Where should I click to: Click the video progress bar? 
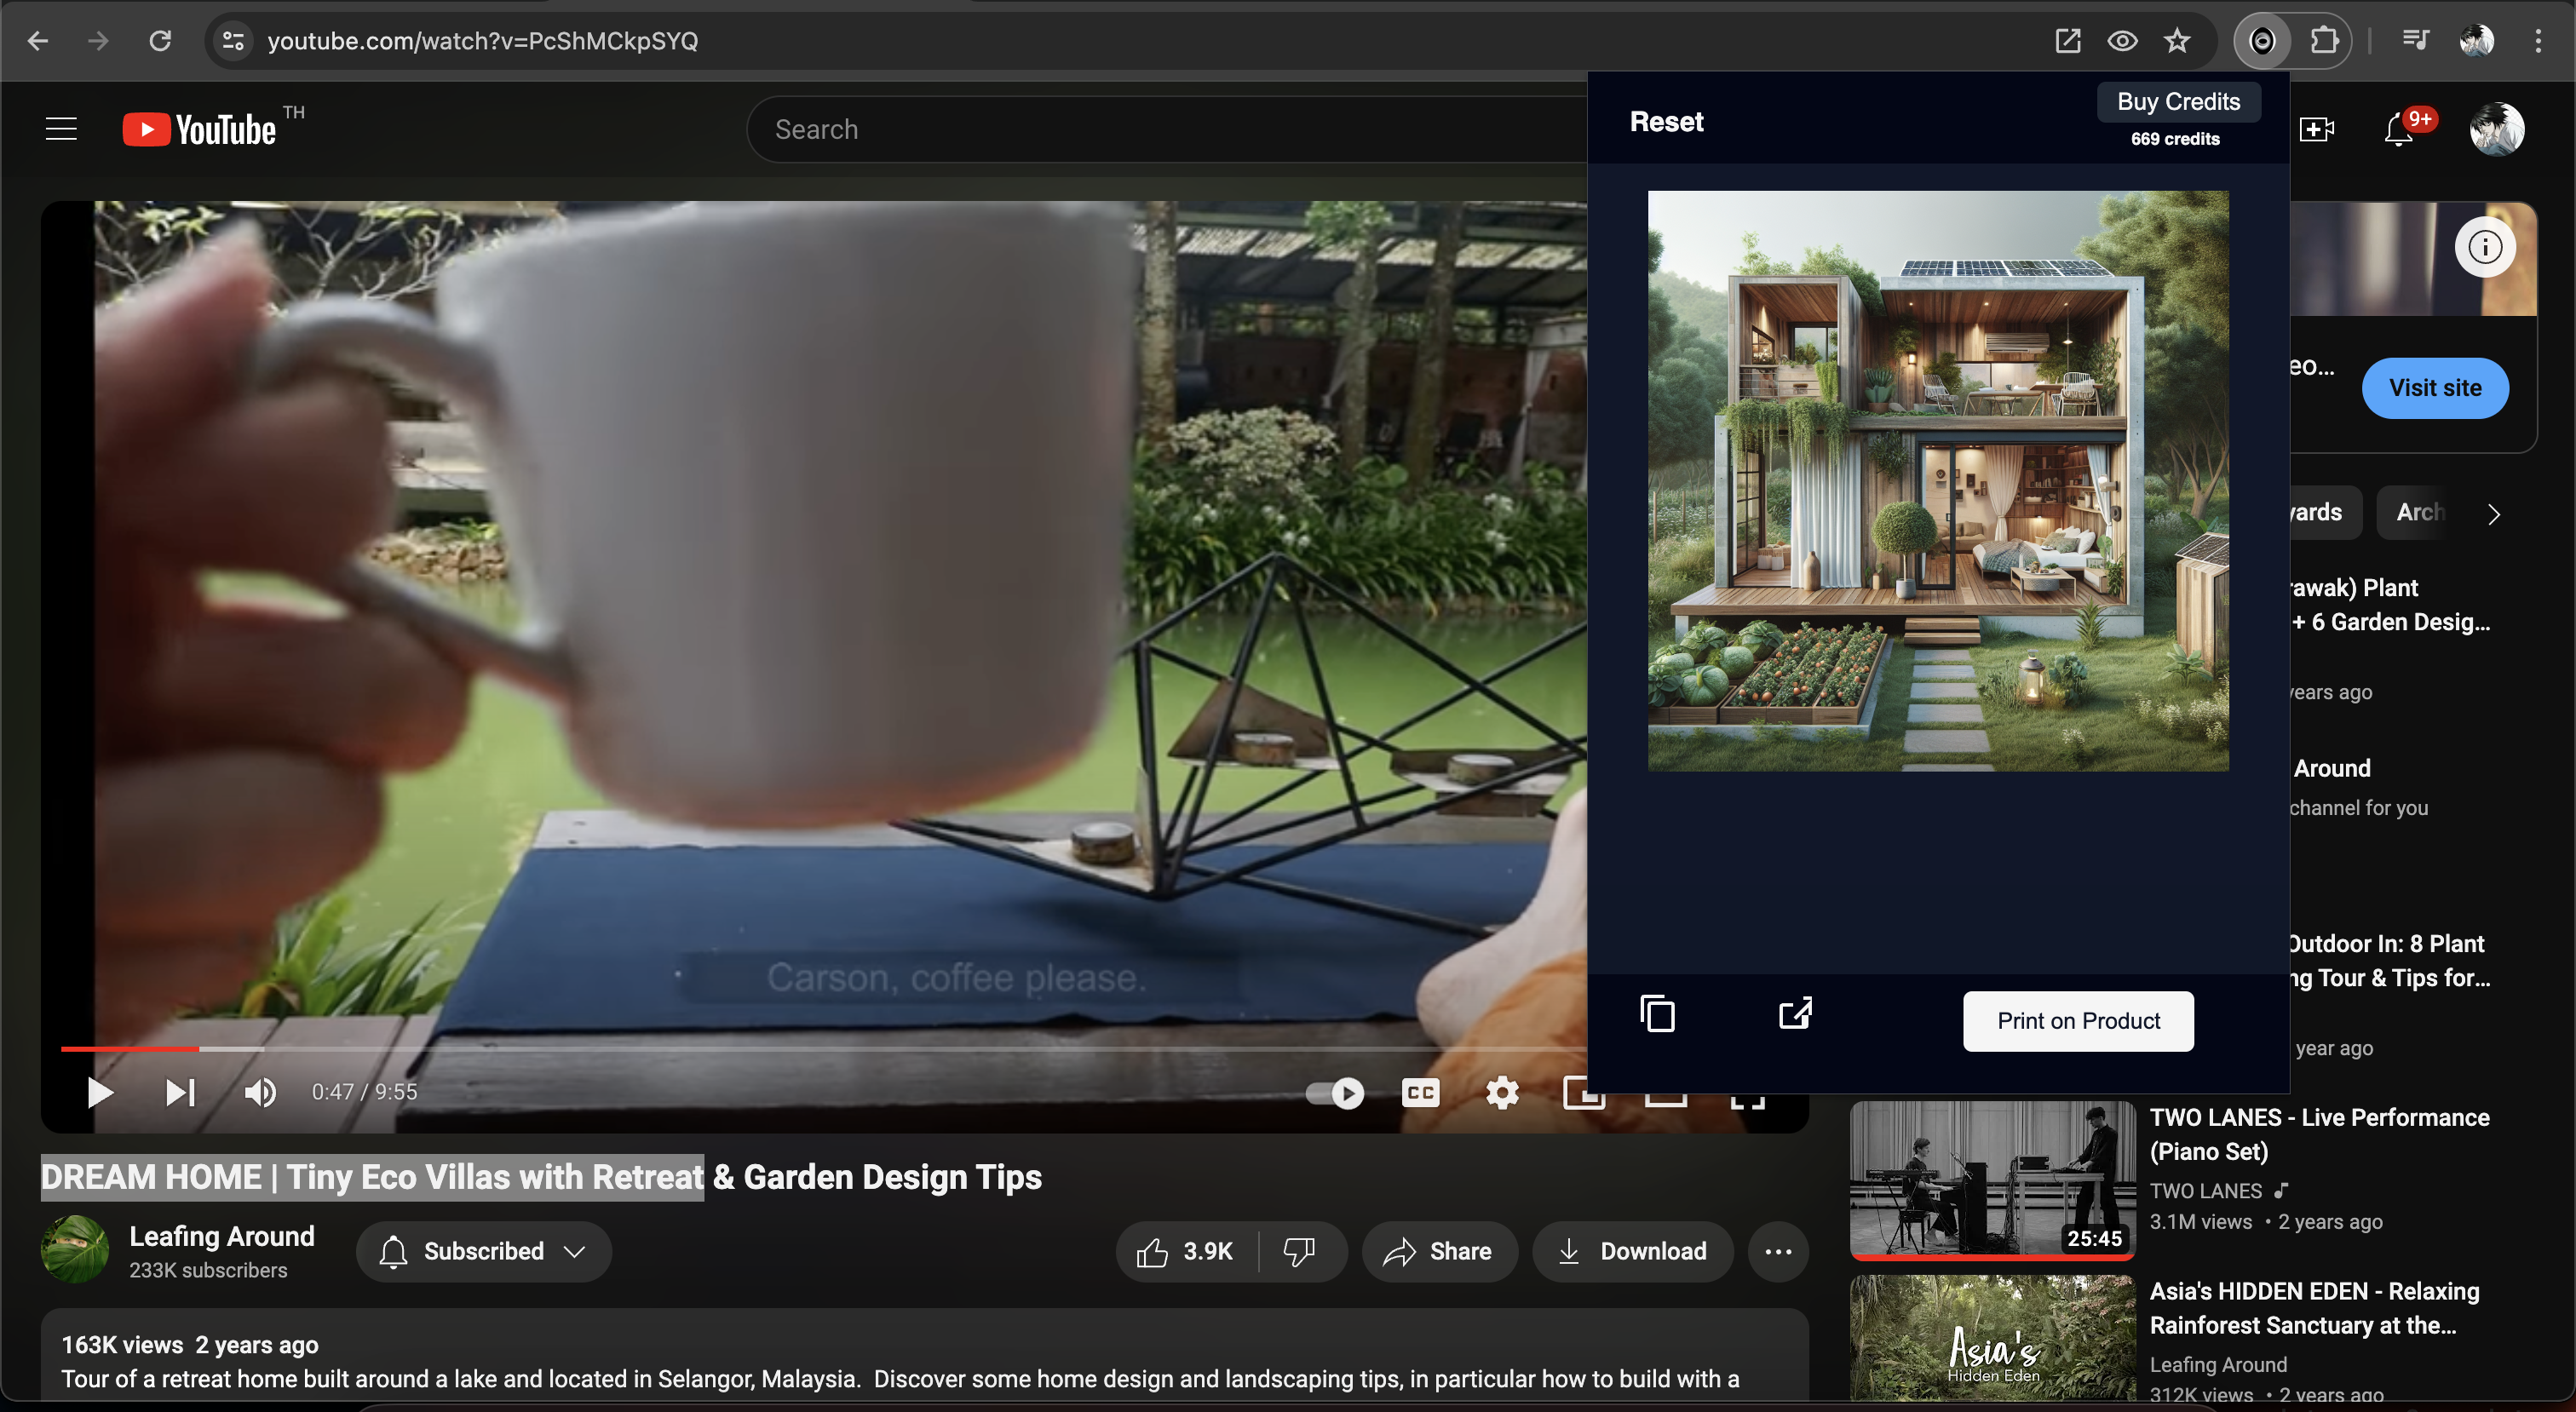coord(700,1049)
